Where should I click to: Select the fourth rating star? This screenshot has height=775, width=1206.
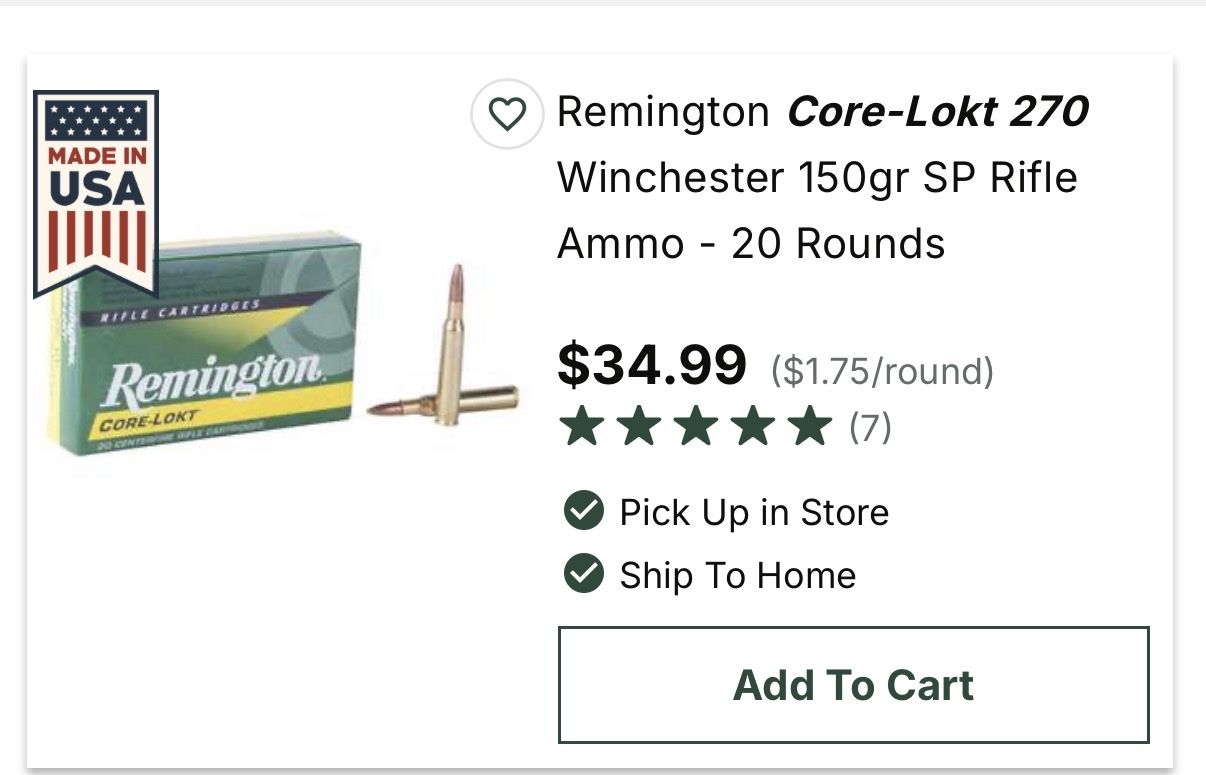tap(752, 428)
